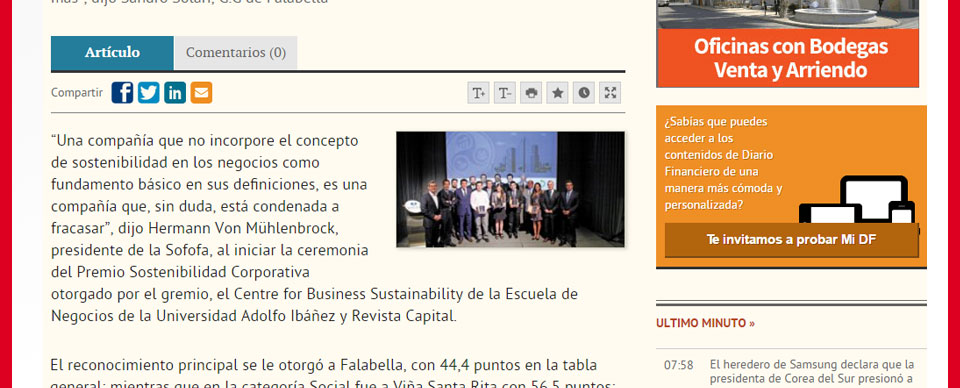Increase text size with T+ button
960x388 pixels.
(479, 93)
